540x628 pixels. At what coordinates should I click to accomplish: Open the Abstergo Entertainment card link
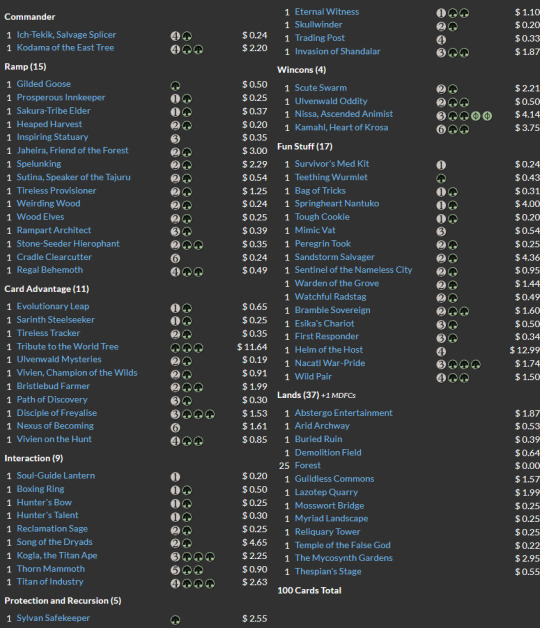click(x=344, y=413)
